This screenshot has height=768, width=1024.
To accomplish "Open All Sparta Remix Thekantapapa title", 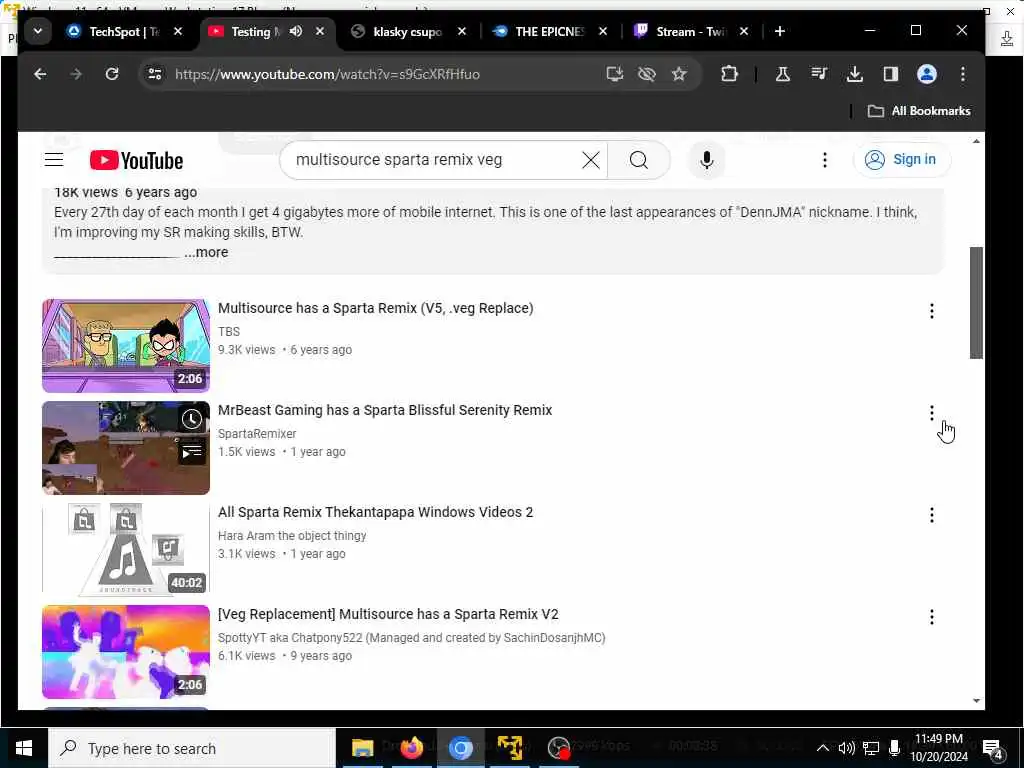I will point(376,512).
